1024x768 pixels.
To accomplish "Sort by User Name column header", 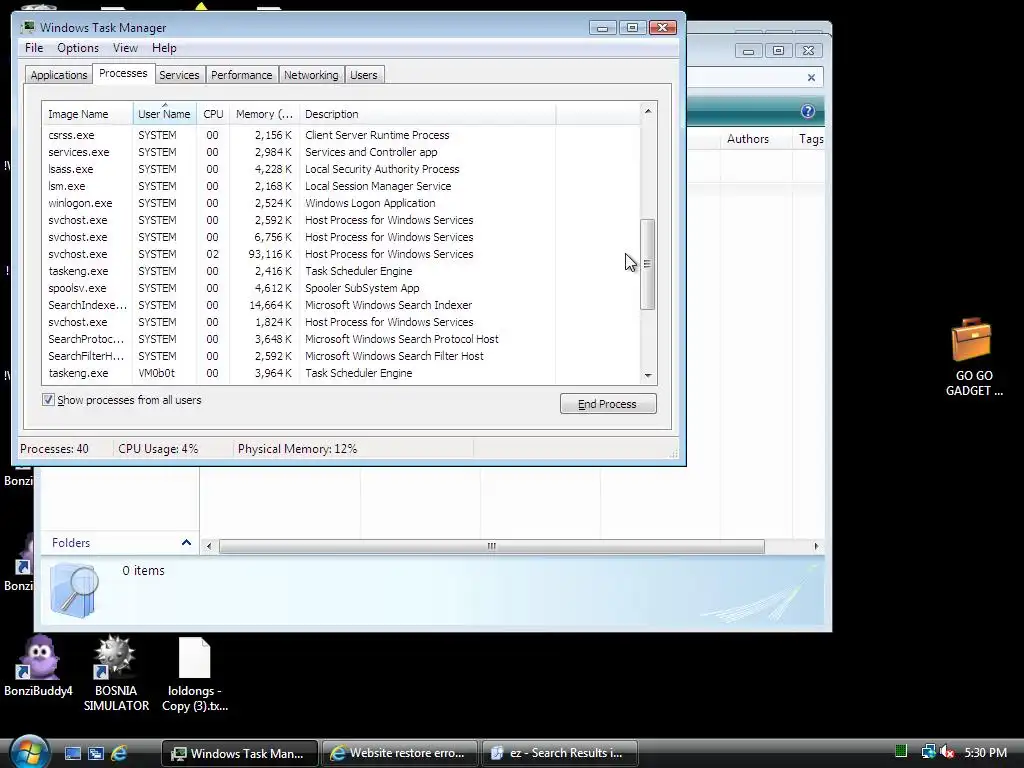I will point(164,114).
